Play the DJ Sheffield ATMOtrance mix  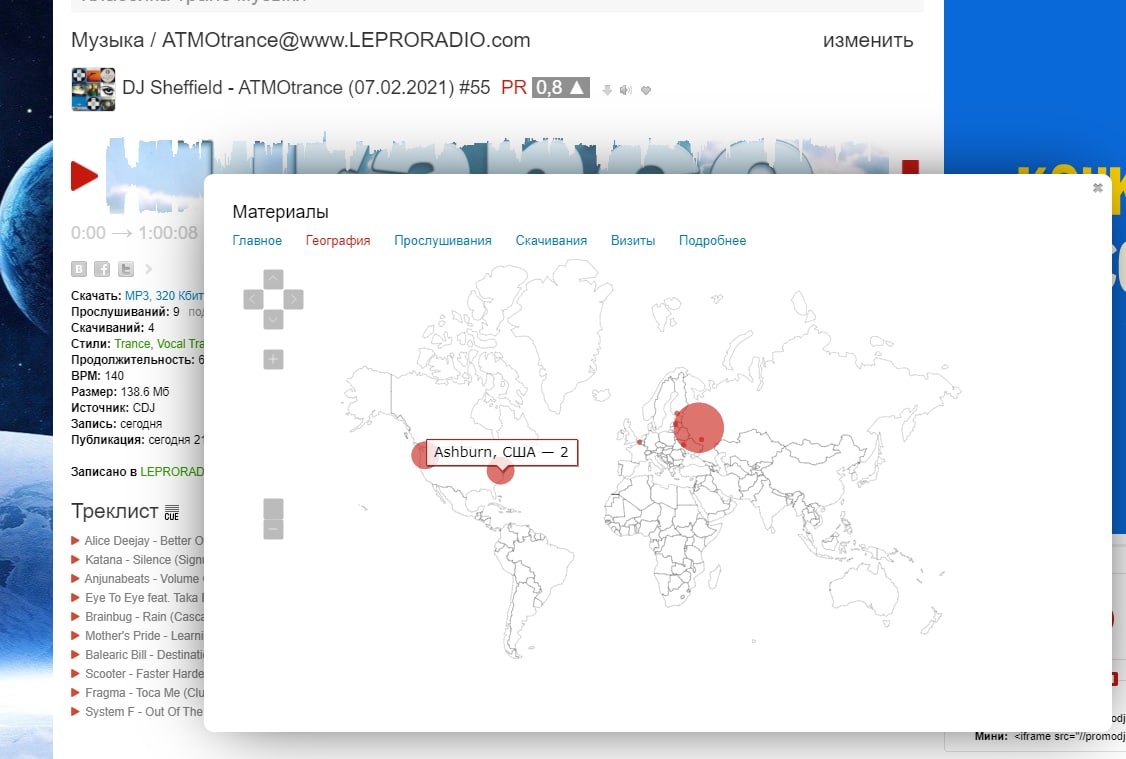tap(84, 176)
